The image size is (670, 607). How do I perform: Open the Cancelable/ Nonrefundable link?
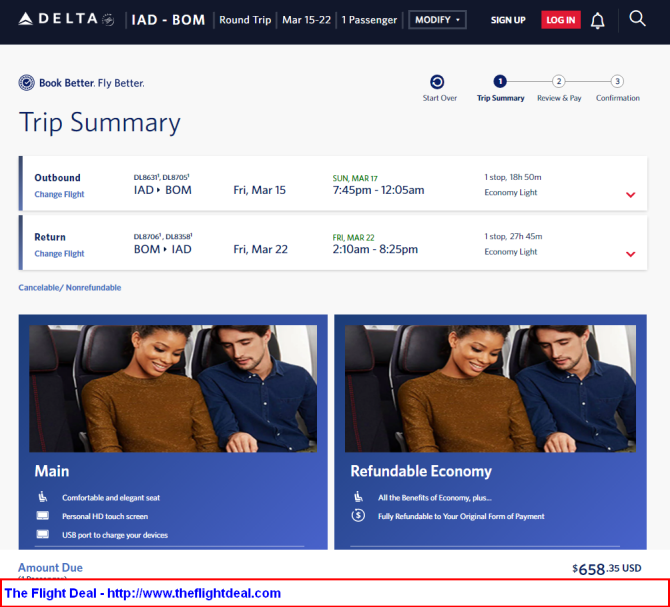coord(70,287)
